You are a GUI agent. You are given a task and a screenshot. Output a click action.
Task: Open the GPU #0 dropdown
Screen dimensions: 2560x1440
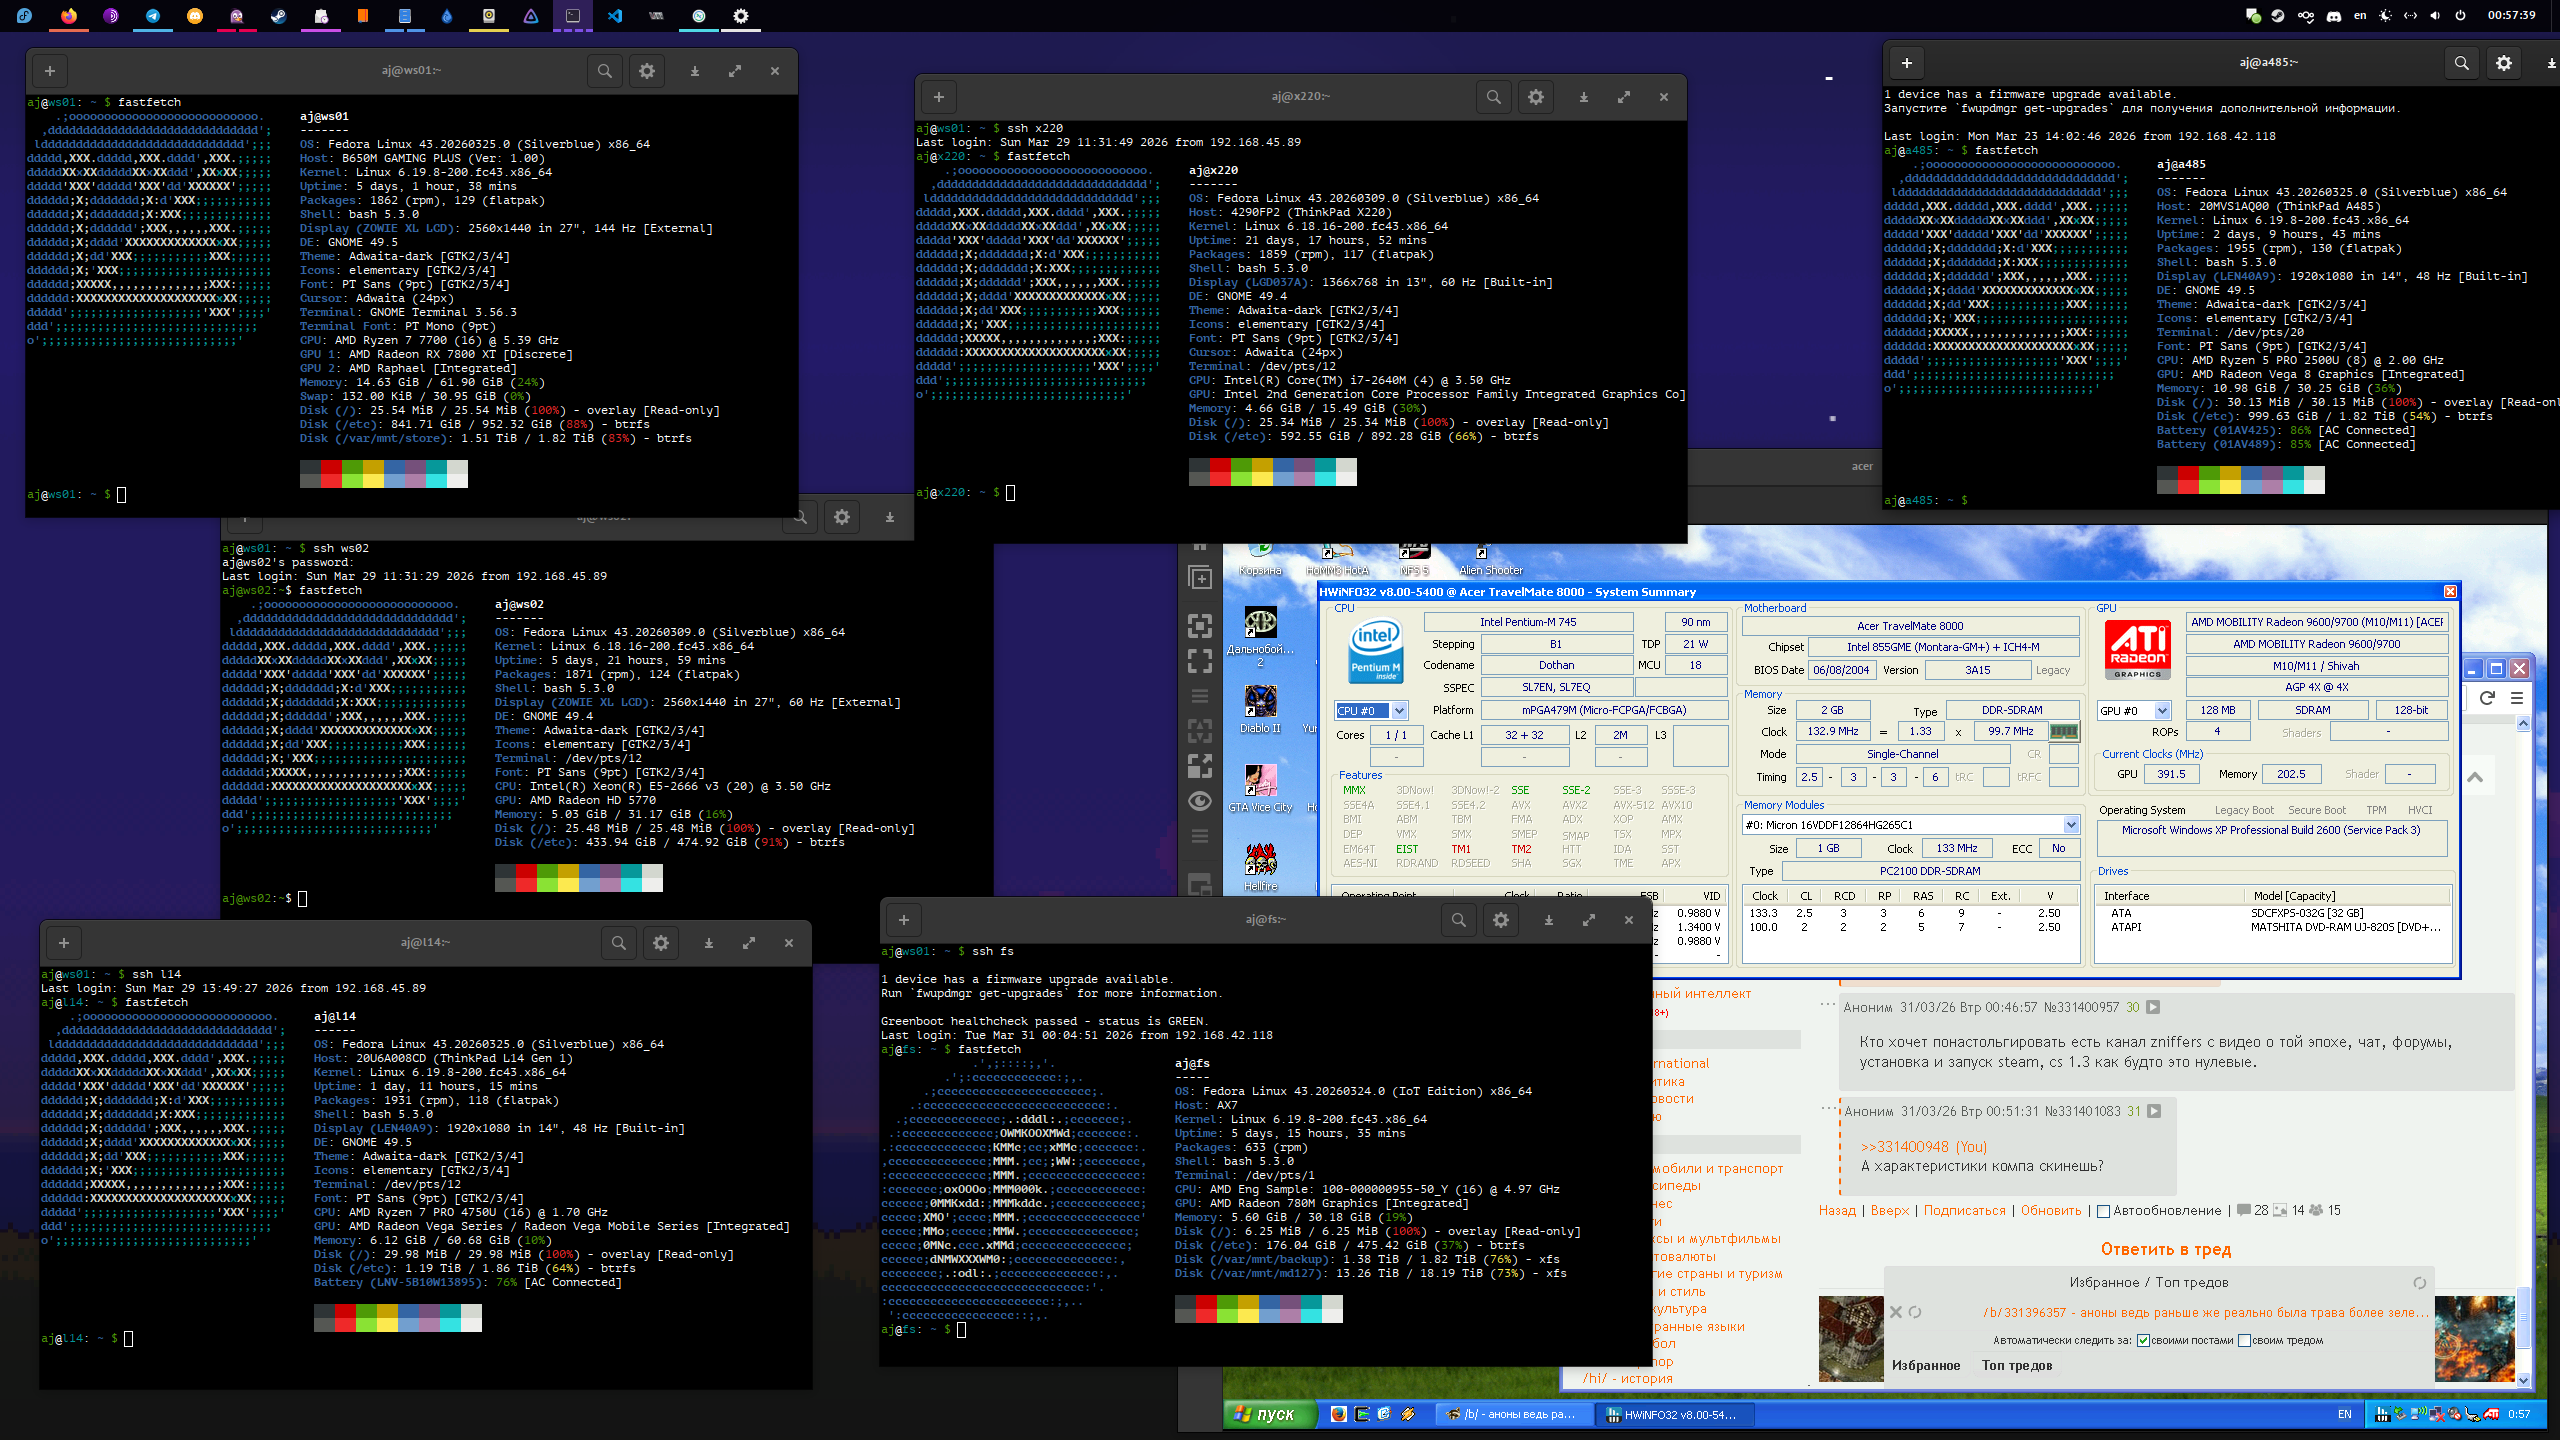(2162, 711)
